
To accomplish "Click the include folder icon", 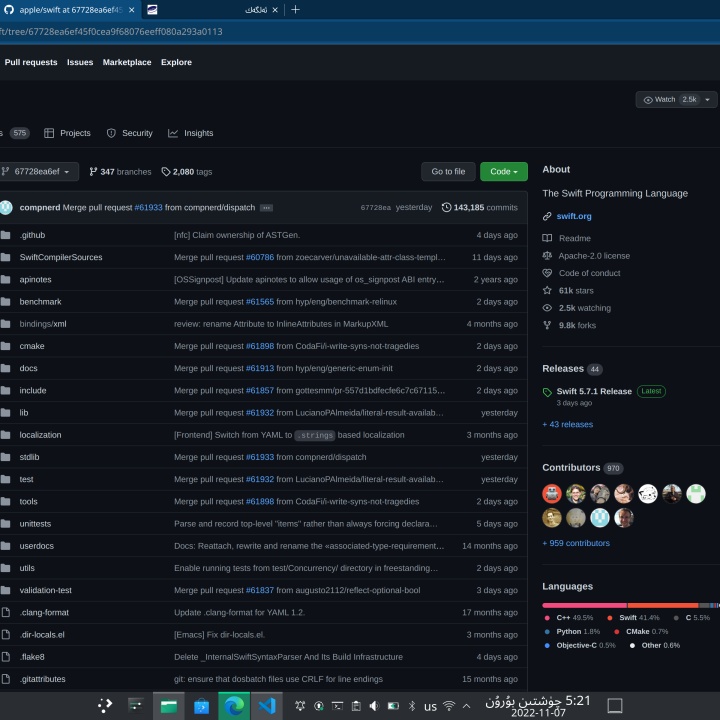I will coord(6,390).
